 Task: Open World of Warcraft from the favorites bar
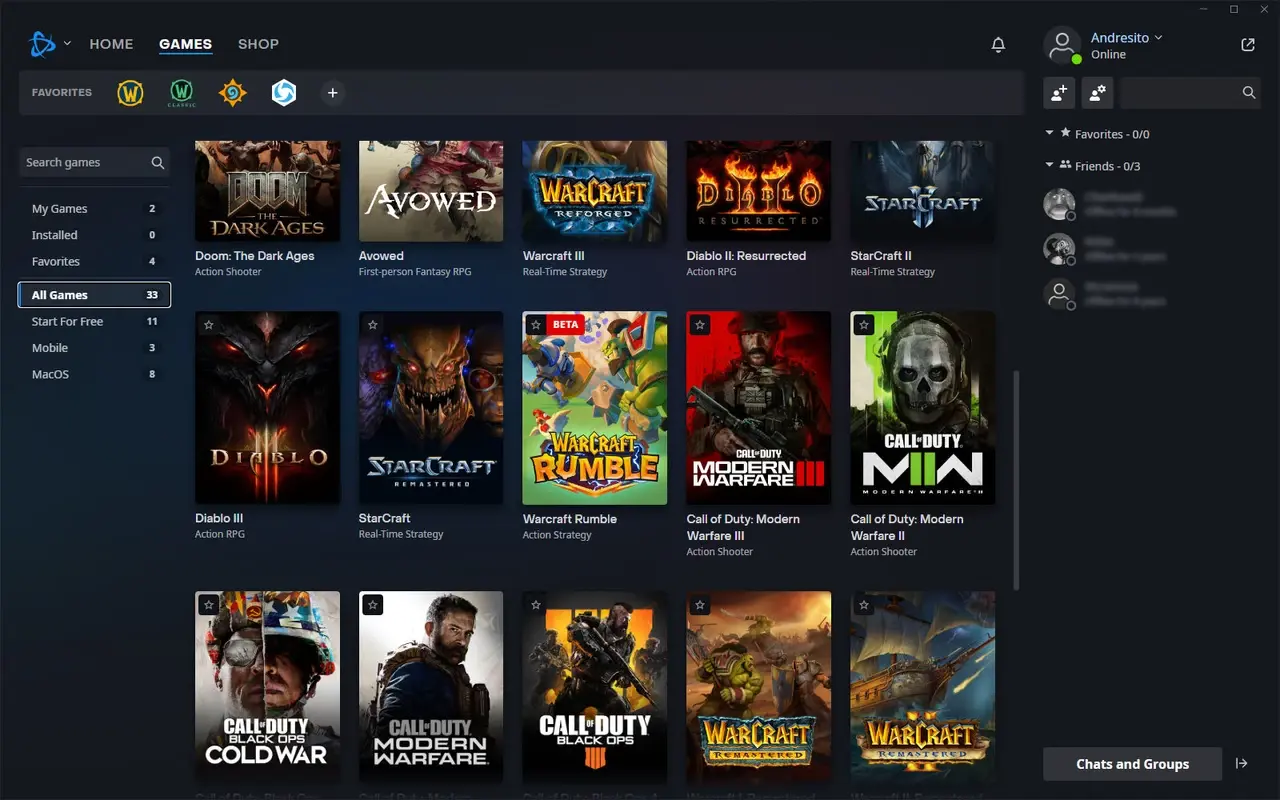pos(131,92)
